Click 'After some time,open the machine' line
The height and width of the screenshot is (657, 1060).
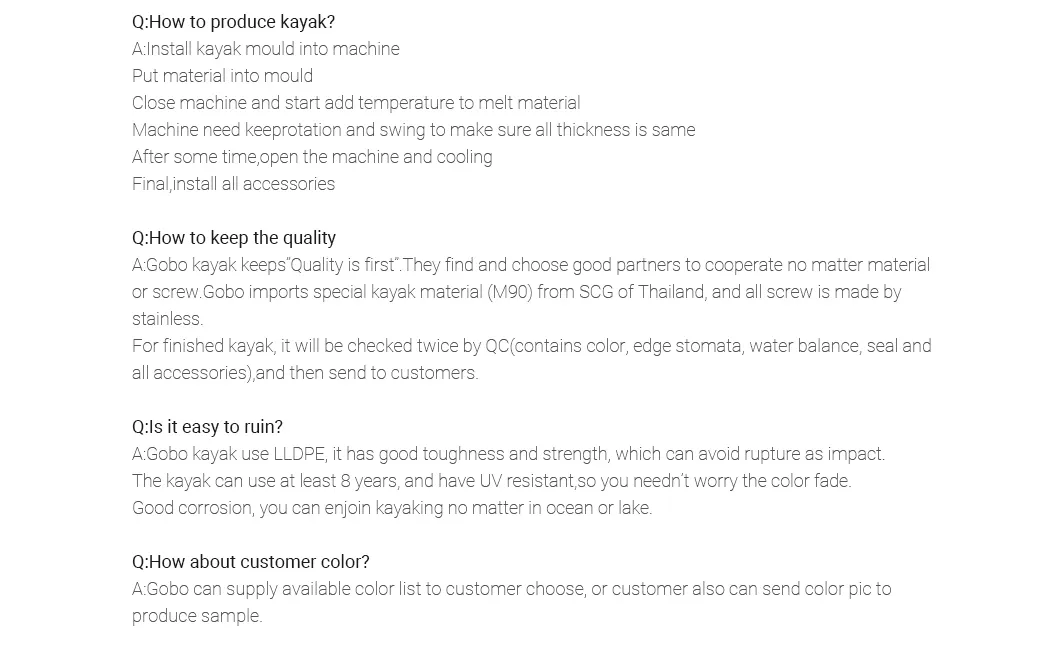(x=312, y=157)
